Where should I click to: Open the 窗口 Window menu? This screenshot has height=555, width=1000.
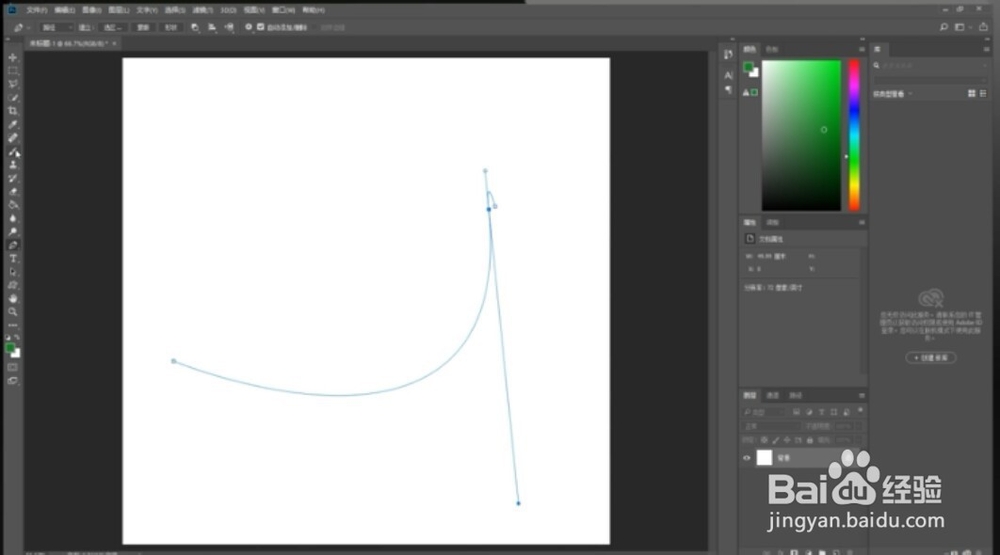[283, 10]
